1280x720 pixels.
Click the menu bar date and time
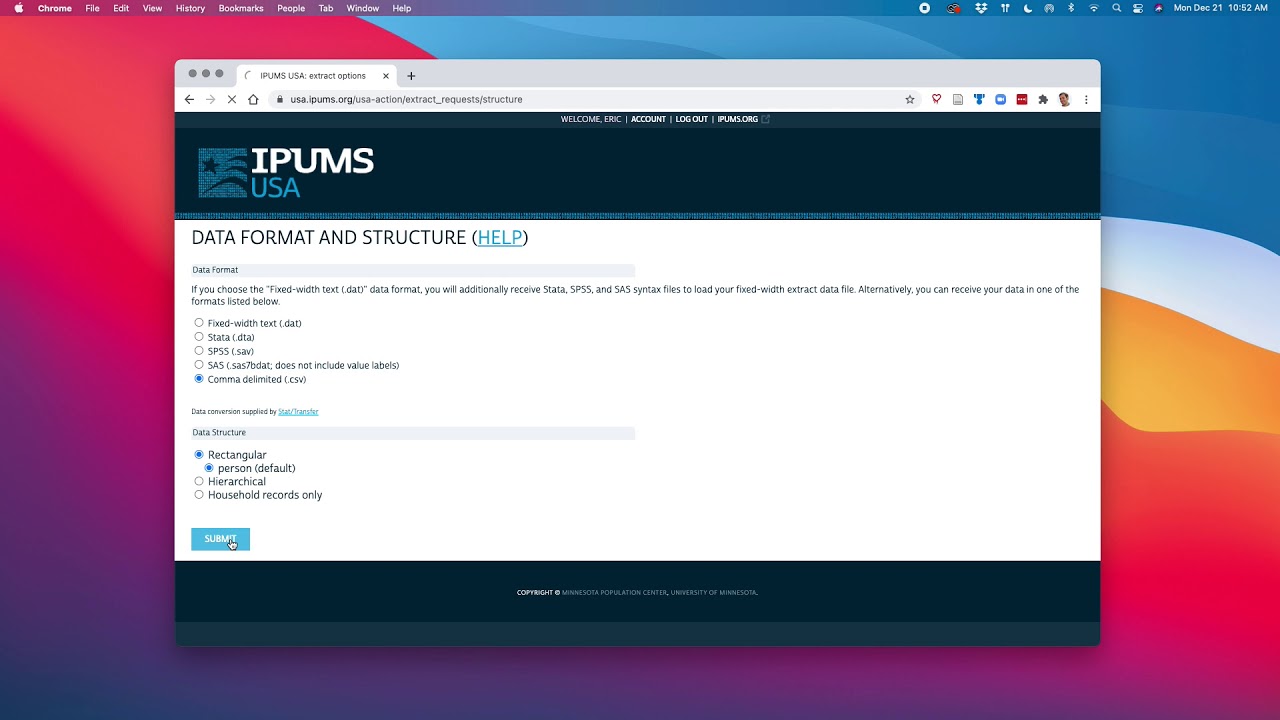(x=1220, y=8)
